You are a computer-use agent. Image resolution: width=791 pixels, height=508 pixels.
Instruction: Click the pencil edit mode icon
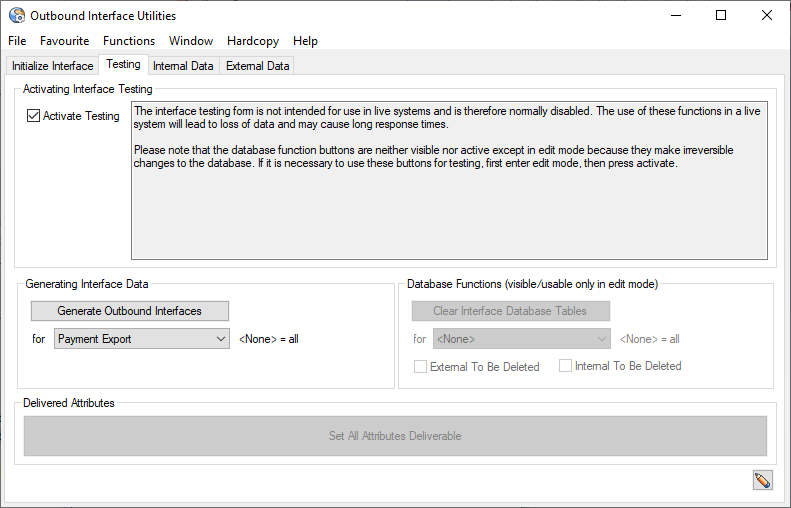point(763,481)
